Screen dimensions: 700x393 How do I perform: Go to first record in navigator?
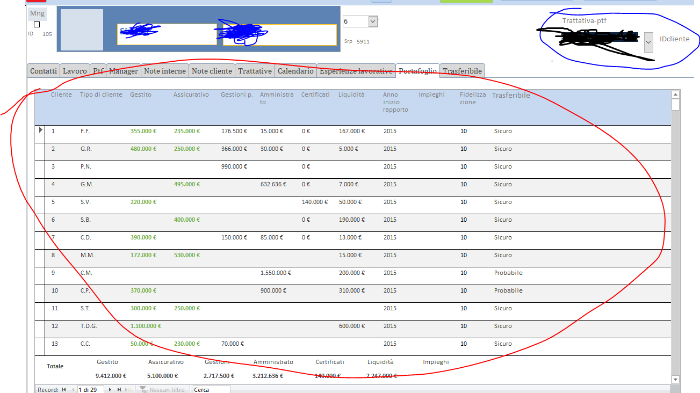click(x=64, y=389)
